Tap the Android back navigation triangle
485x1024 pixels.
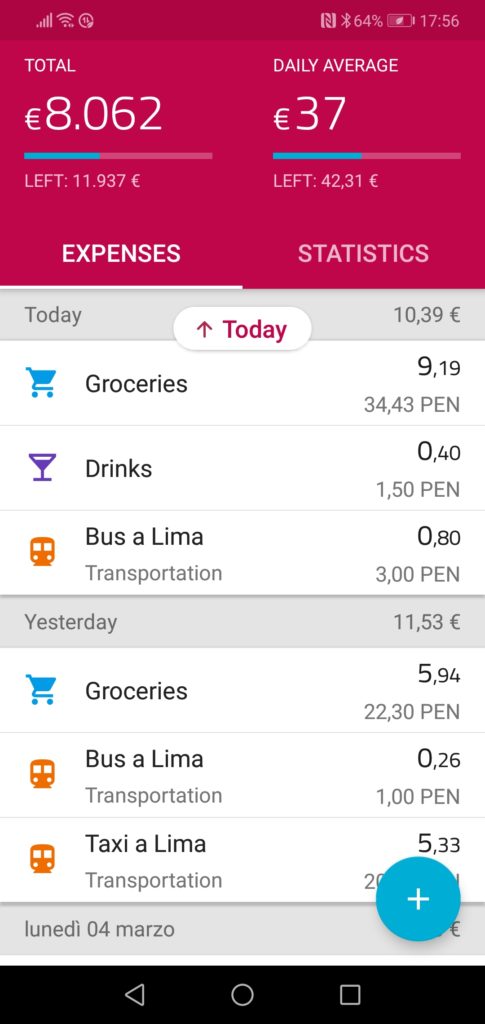(134, 994)
